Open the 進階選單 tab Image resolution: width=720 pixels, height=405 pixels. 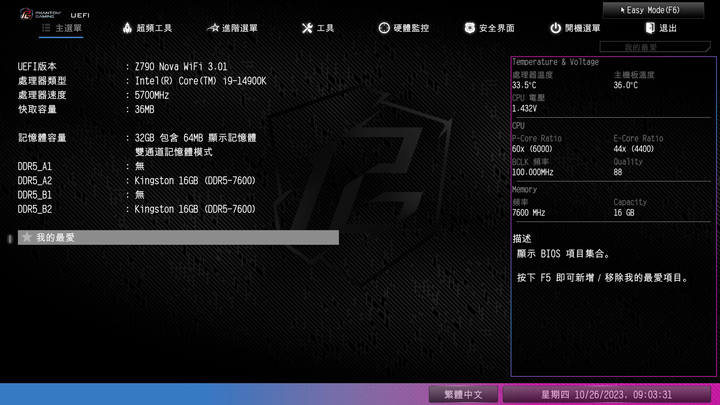pyautogui.click(x=232, y=28)
